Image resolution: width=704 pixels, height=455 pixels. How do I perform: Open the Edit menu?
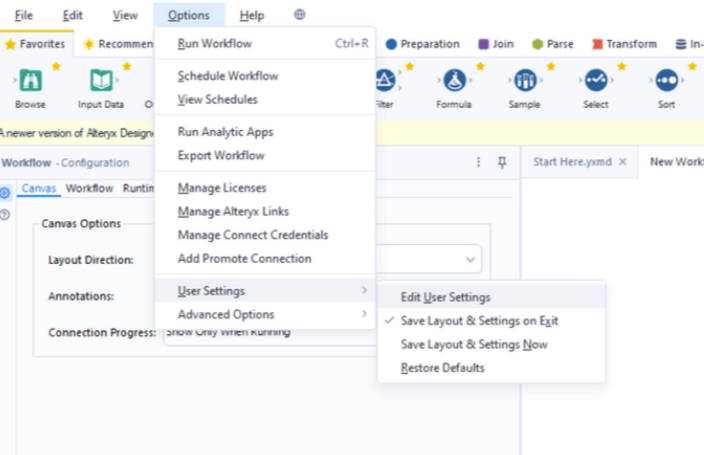point(72,15)
